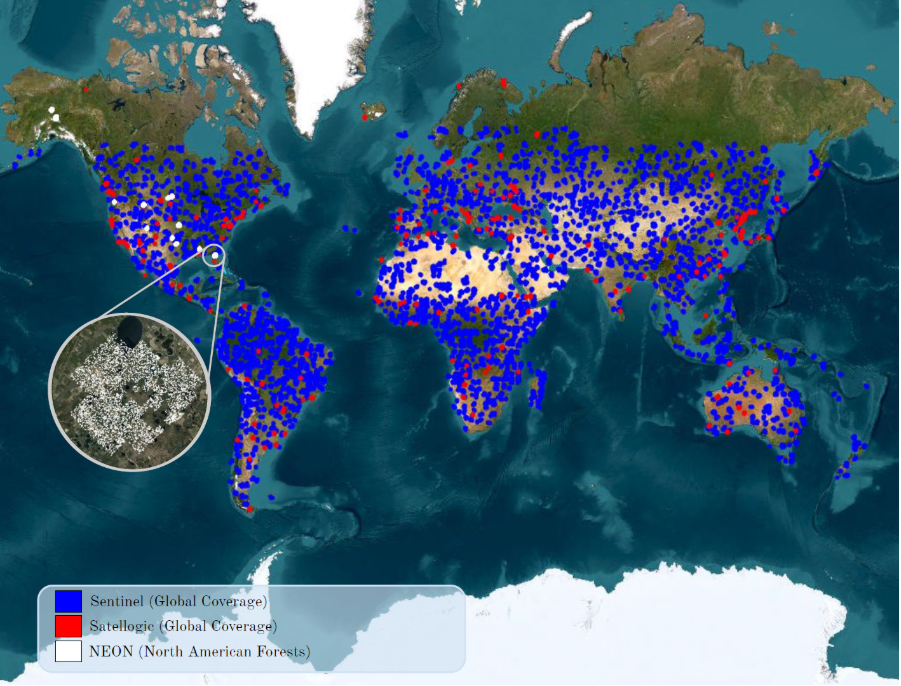Screen dimensions: 901x686
Task: Click the red Satellogic legend swatch
Action: click(x=68, y=626)
